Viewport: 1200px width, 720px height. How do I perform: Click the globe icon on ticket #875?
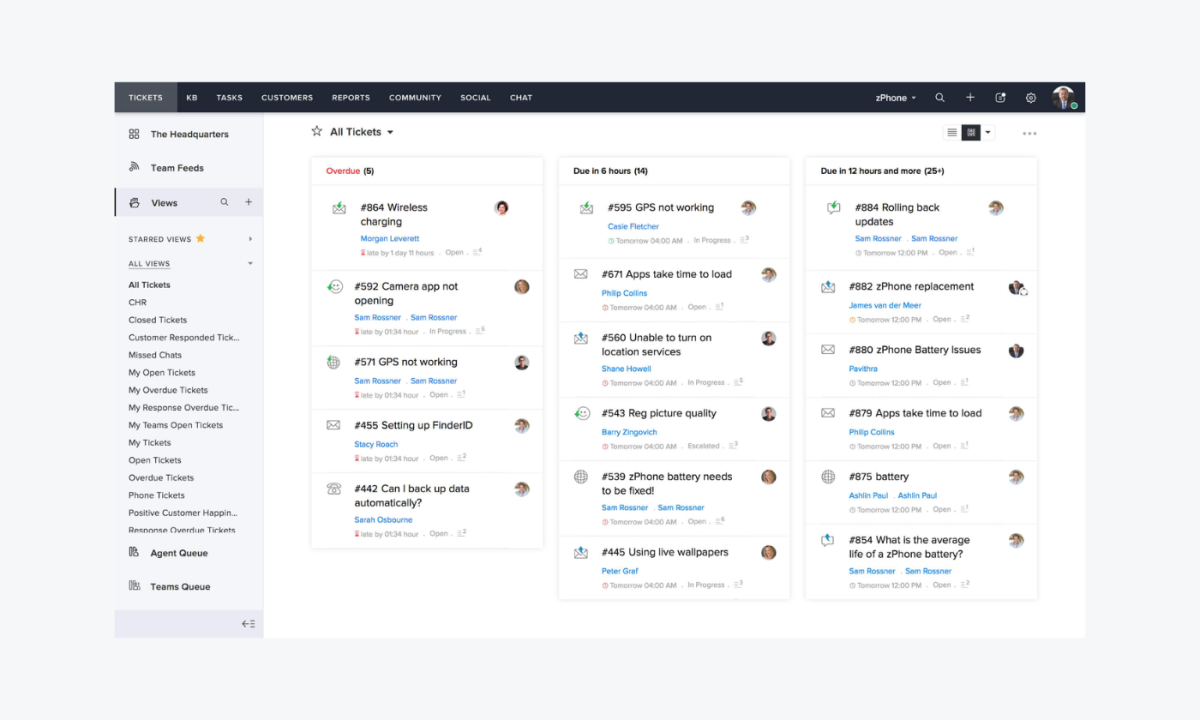828,477
